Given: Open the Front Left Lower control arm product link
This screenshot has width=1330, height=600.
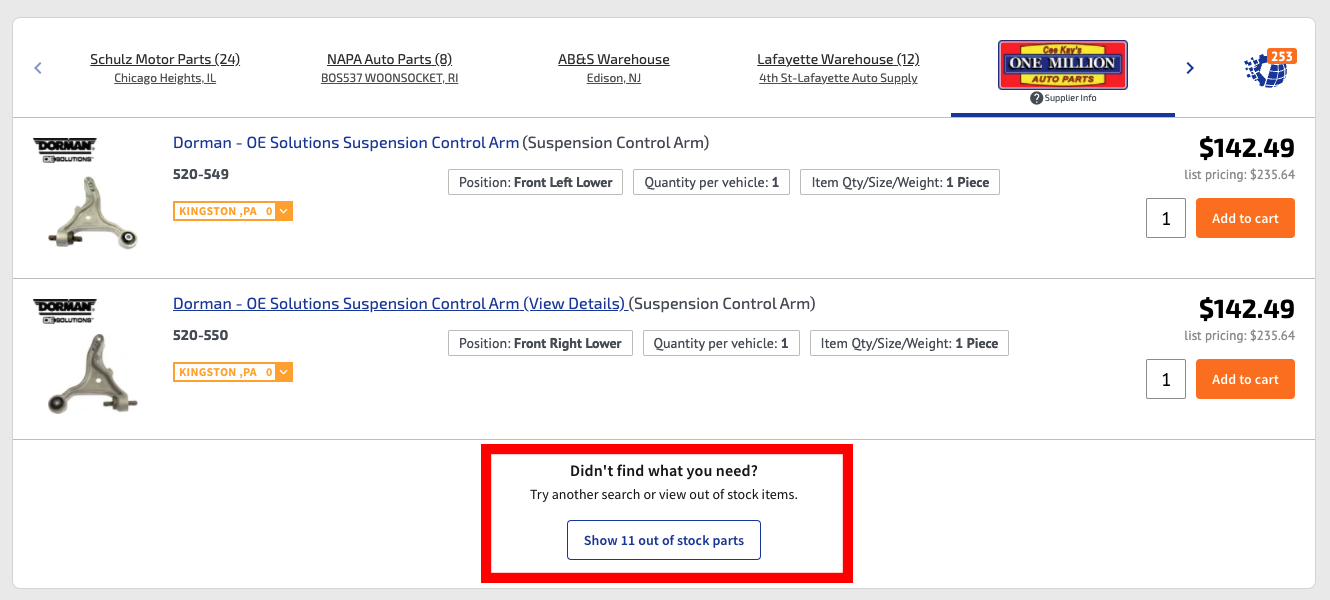Looking at the screenshot, I should coord(346,143).
